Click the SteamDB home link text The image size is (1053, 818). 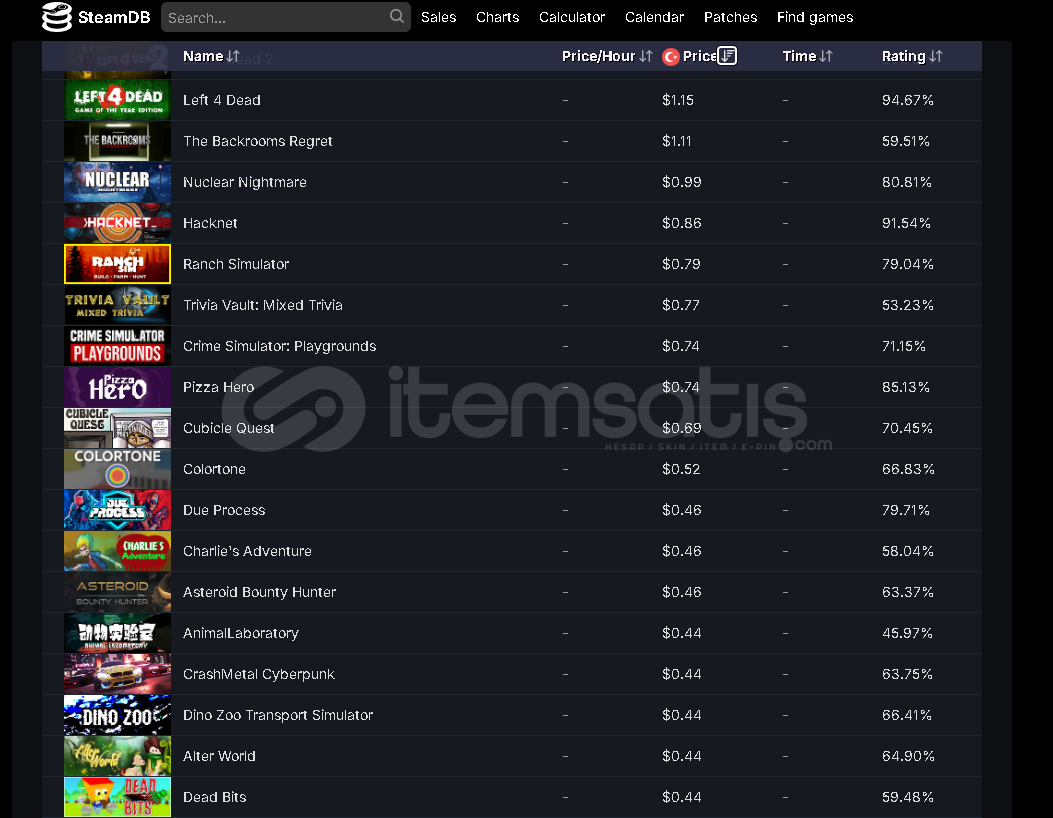114,17
